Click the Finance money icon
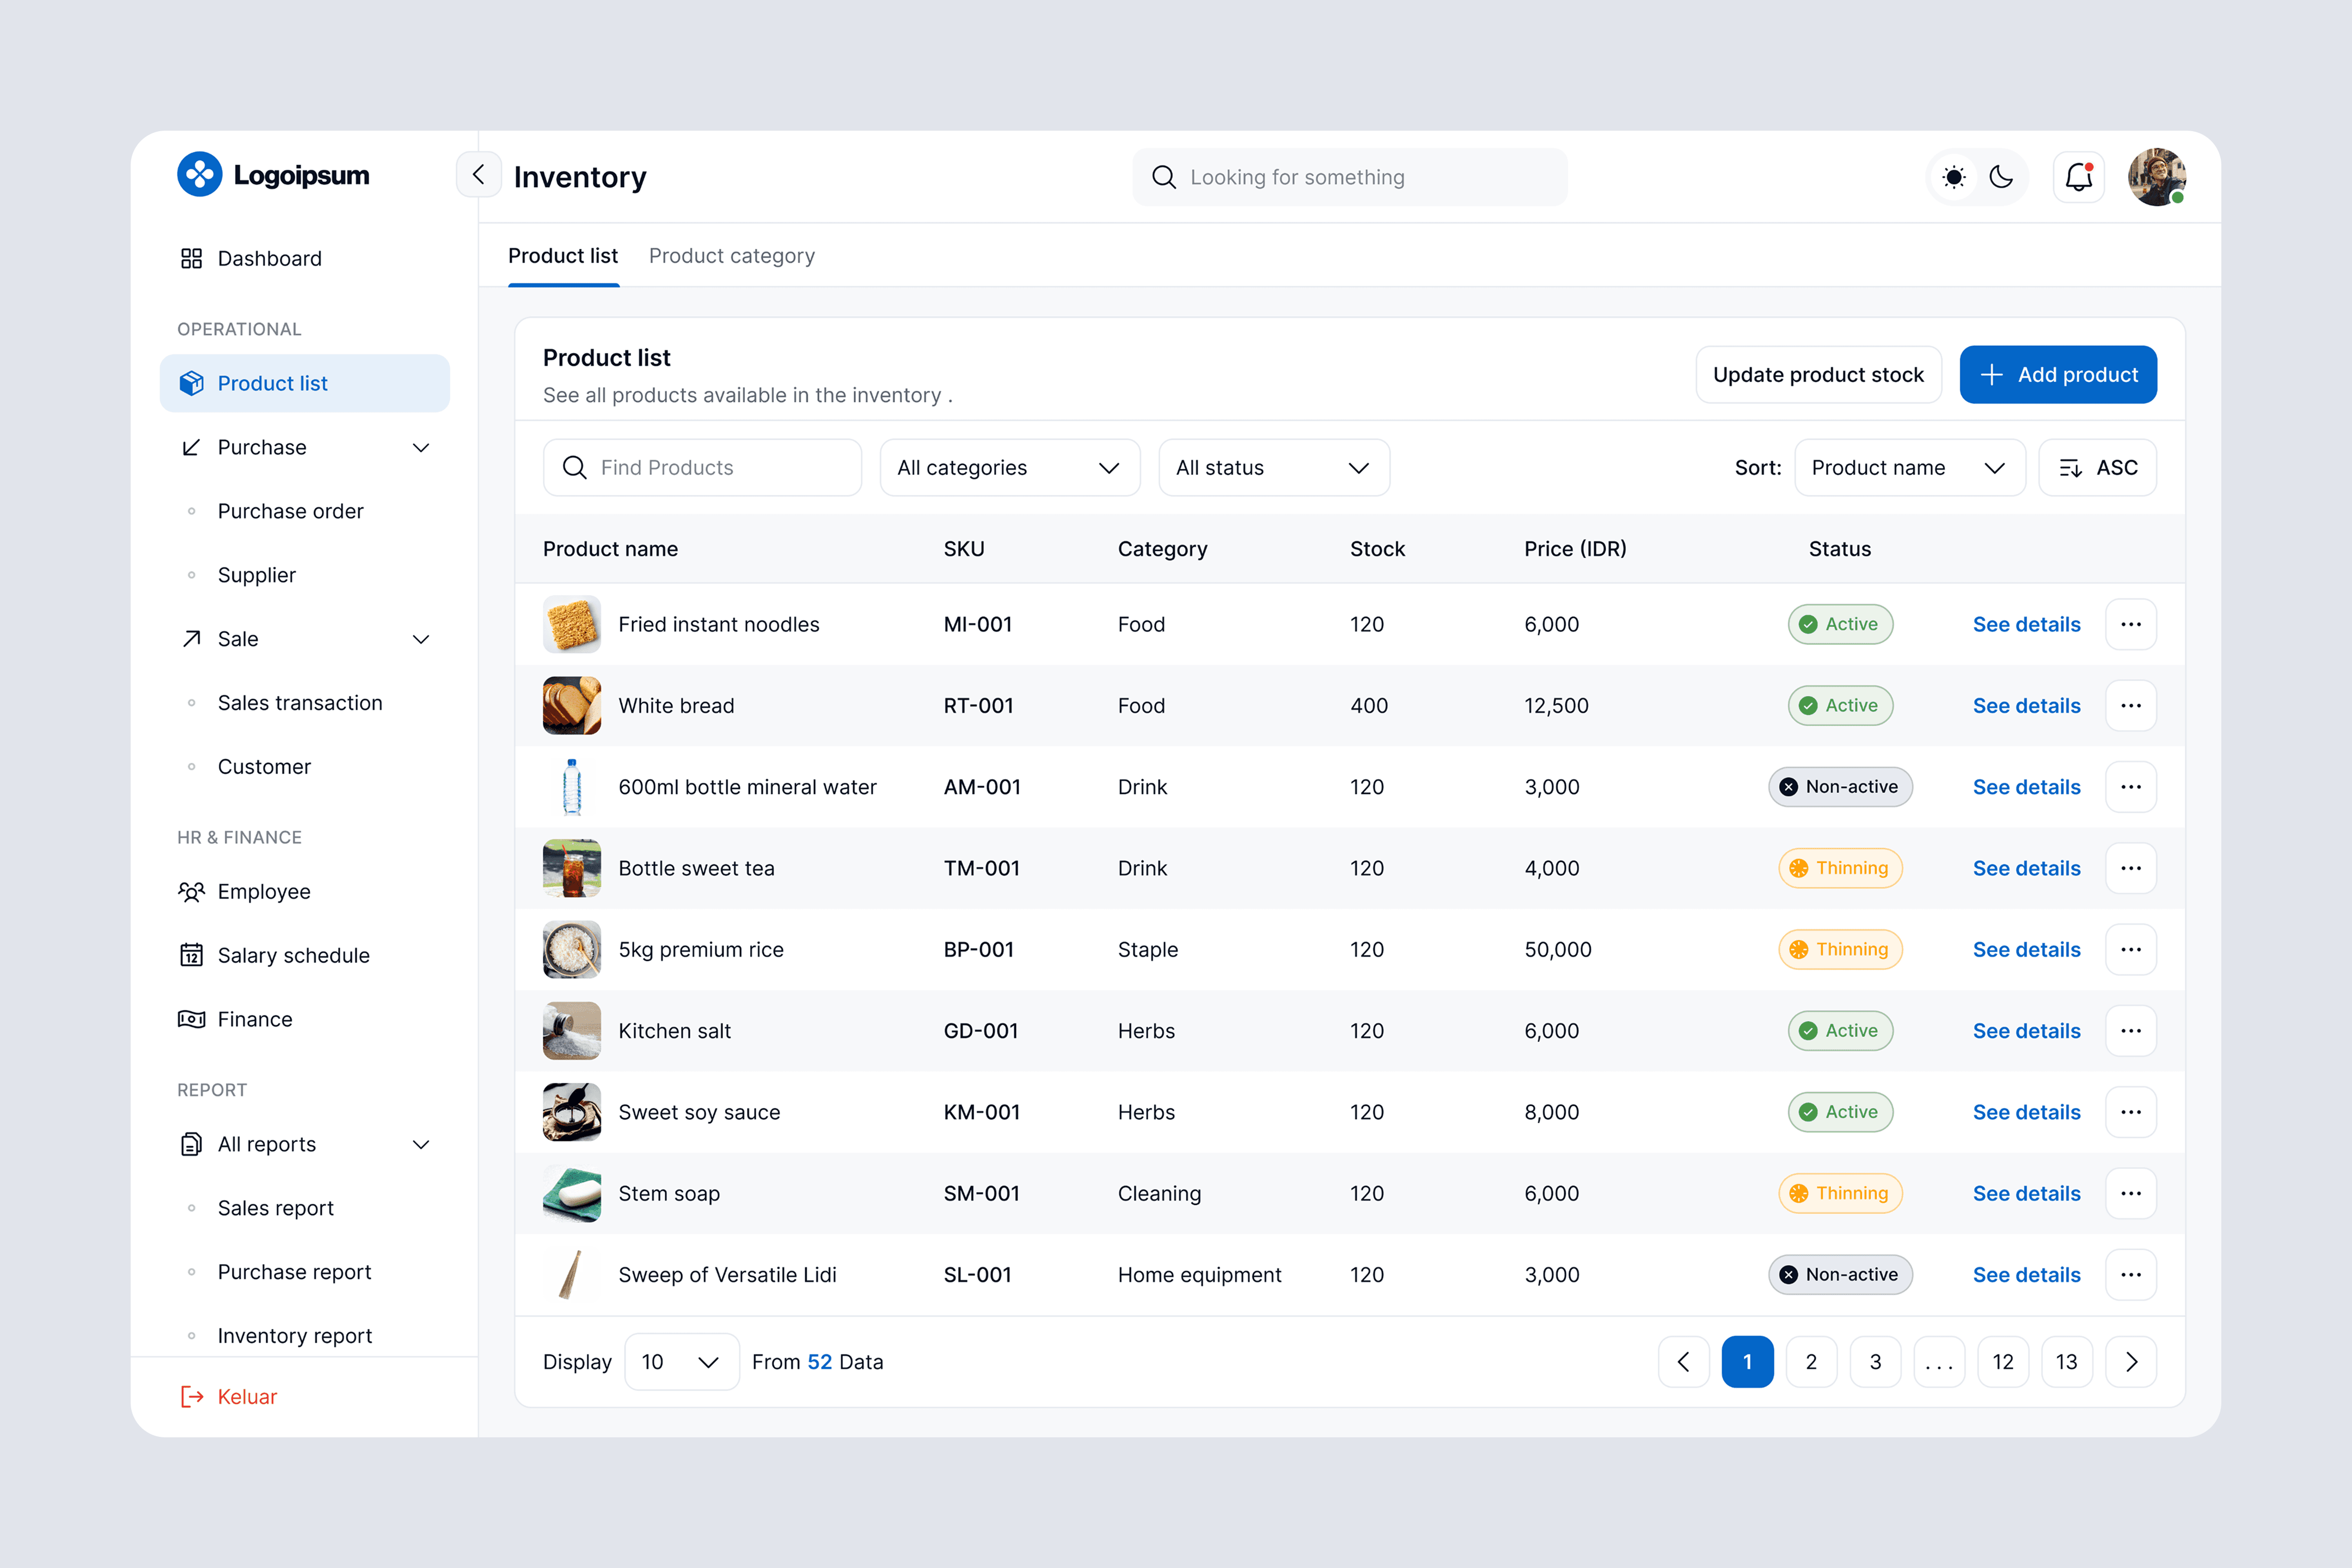This screenshot has width=2352, height=1568. tap(191, 1019)
